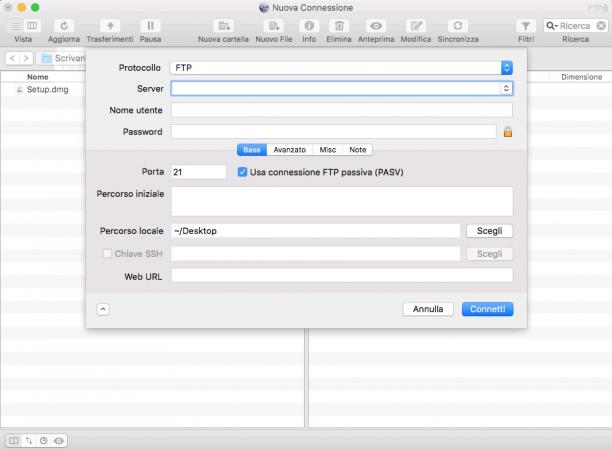Click the transfers arrows icon in the bottom bar
612x449 pixels.
pyautogui.click(x=29, y=440)
